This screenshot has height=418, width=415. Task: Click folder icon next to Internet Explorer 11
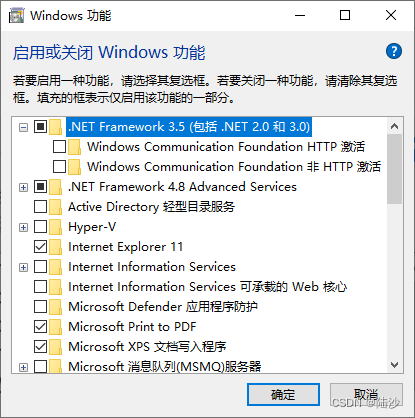[56, 247]
